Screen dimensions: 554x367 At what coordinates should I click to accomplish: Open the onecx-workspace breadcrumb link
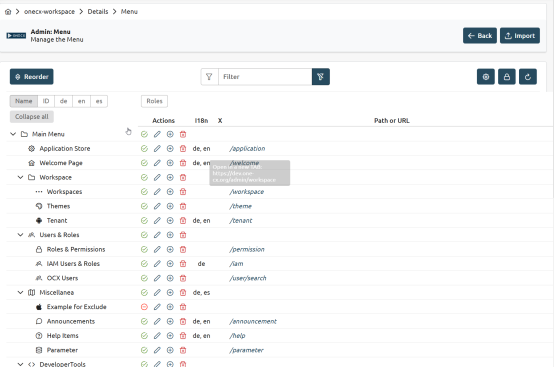coord(49,12)
